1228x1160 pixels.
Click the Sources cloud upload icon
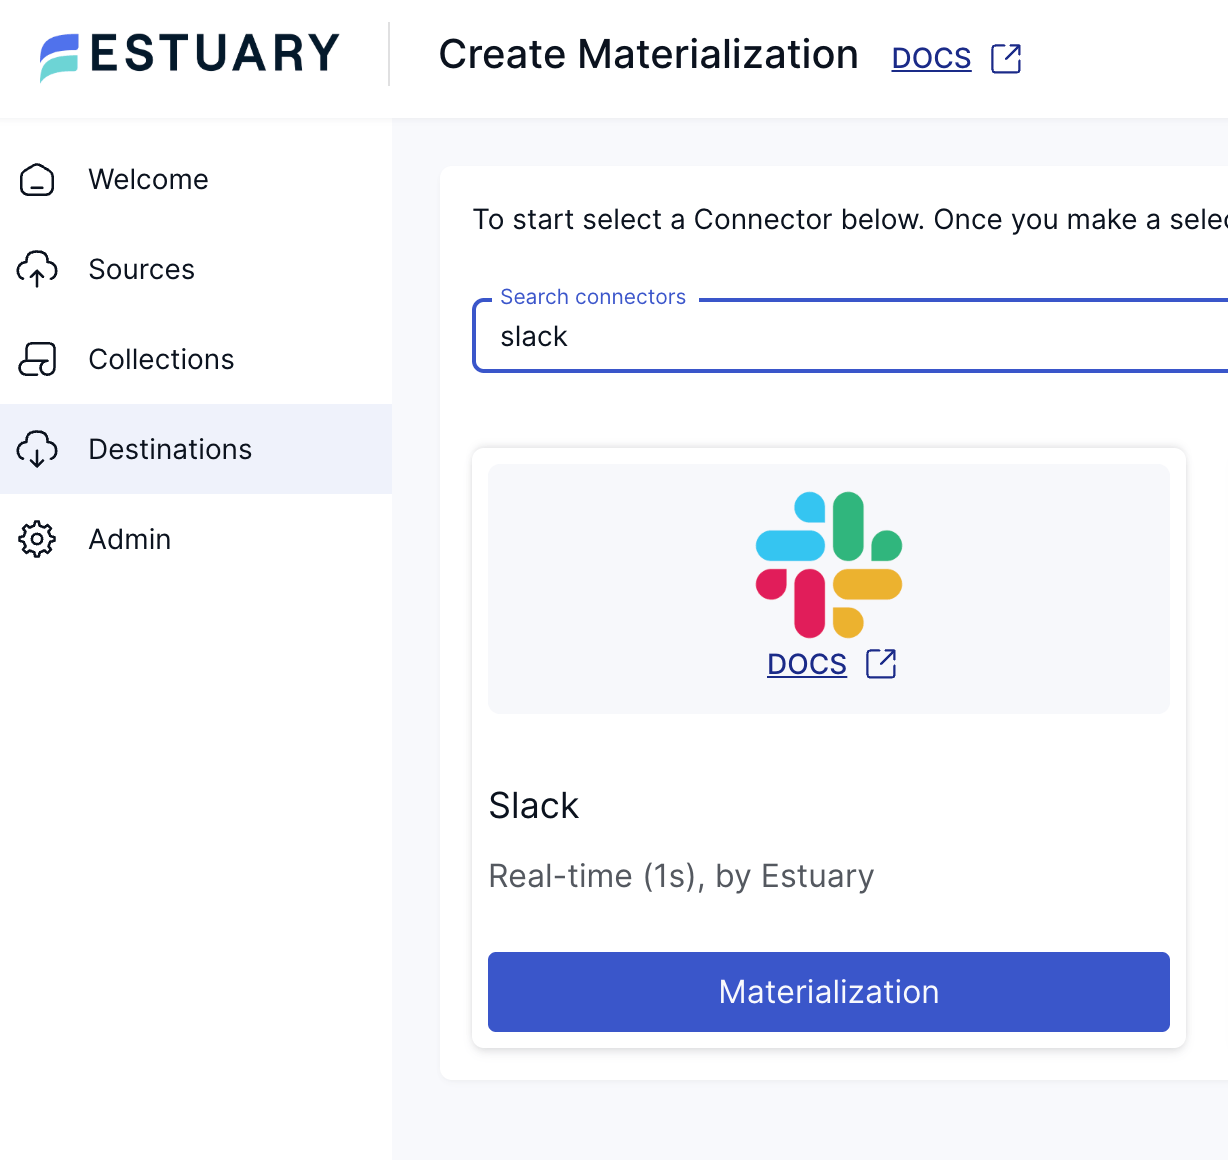click(37, 269)
